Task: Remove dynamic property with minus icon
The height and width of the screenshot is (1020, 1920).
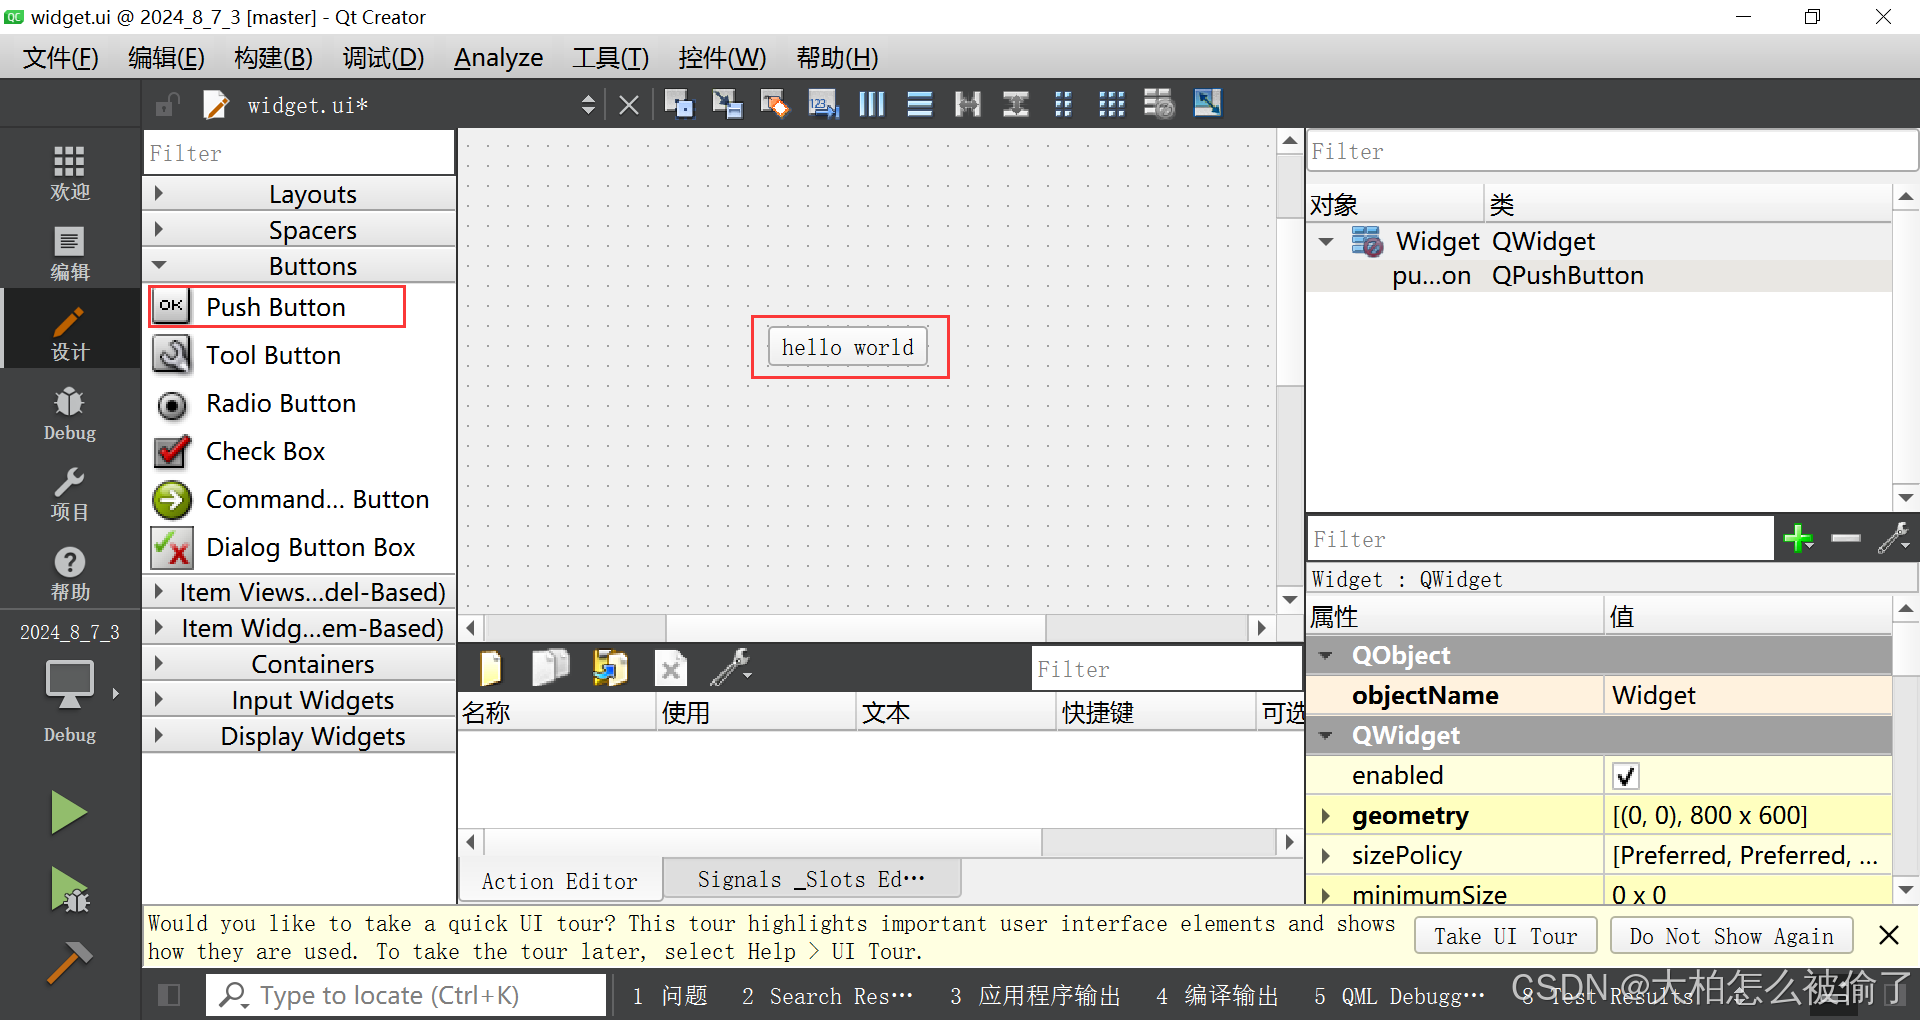Action: (x=1846, y=539)
